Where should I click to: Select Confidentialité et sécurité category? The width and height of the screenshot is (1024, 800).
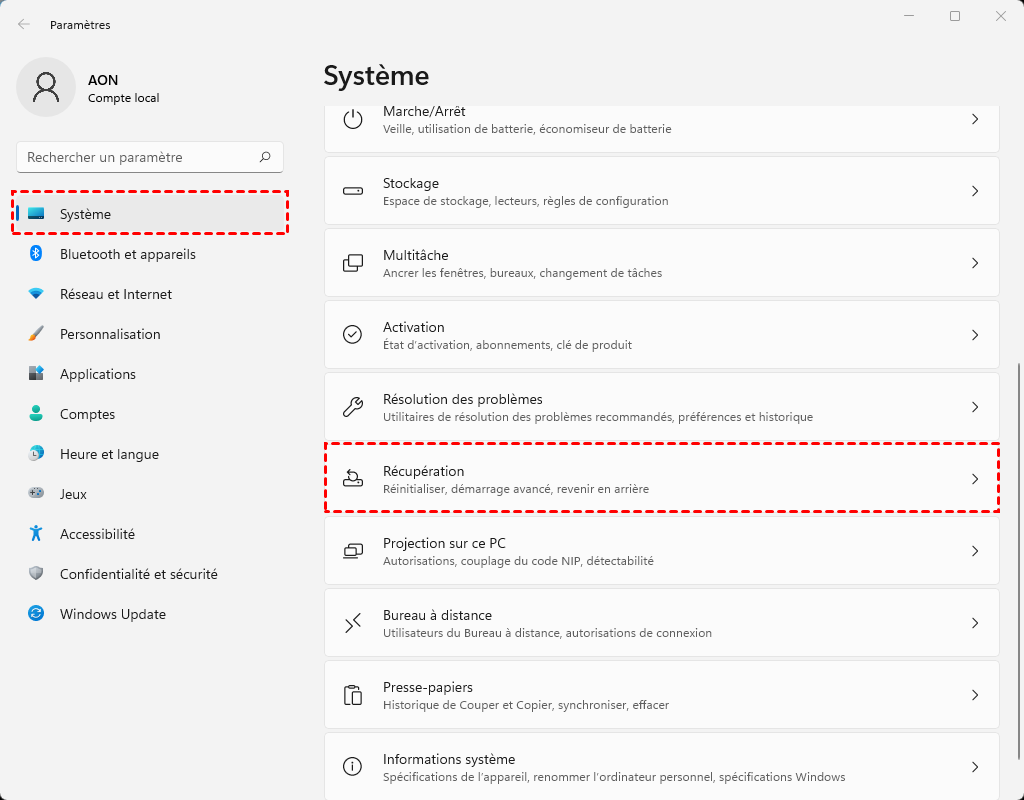click(138, 574)
